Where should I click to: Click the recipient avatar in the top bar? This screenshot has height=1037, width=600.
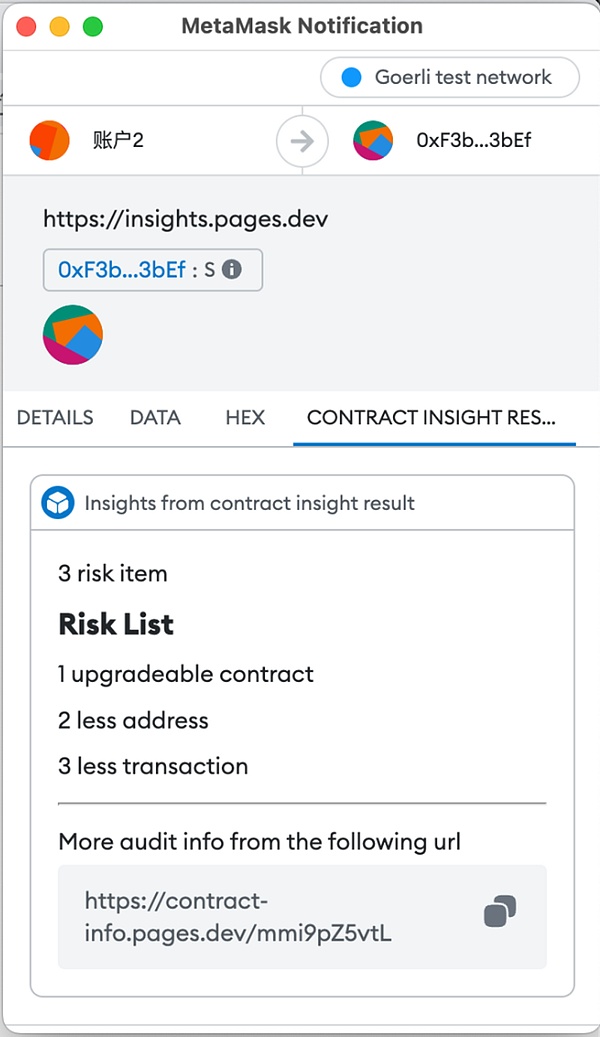tap(373, 140)
